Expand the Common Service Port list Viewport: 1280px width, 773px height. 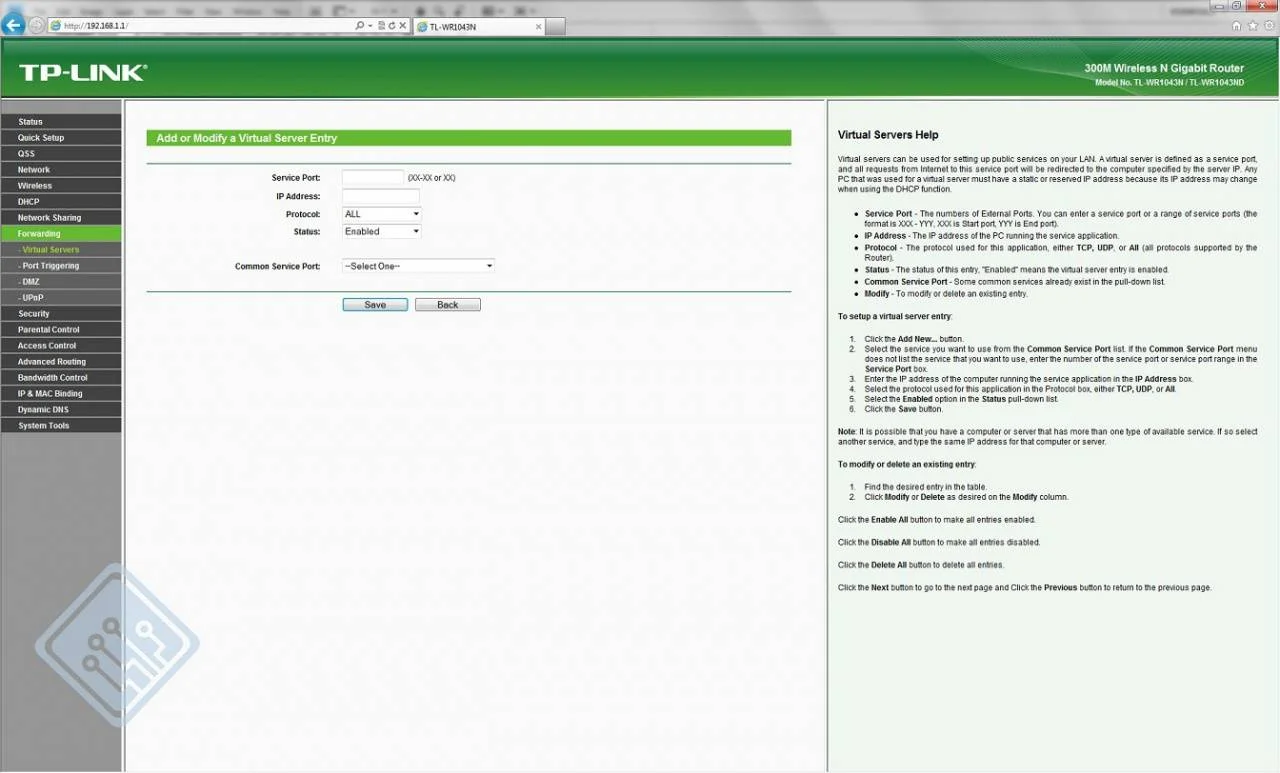coord(418,266)
